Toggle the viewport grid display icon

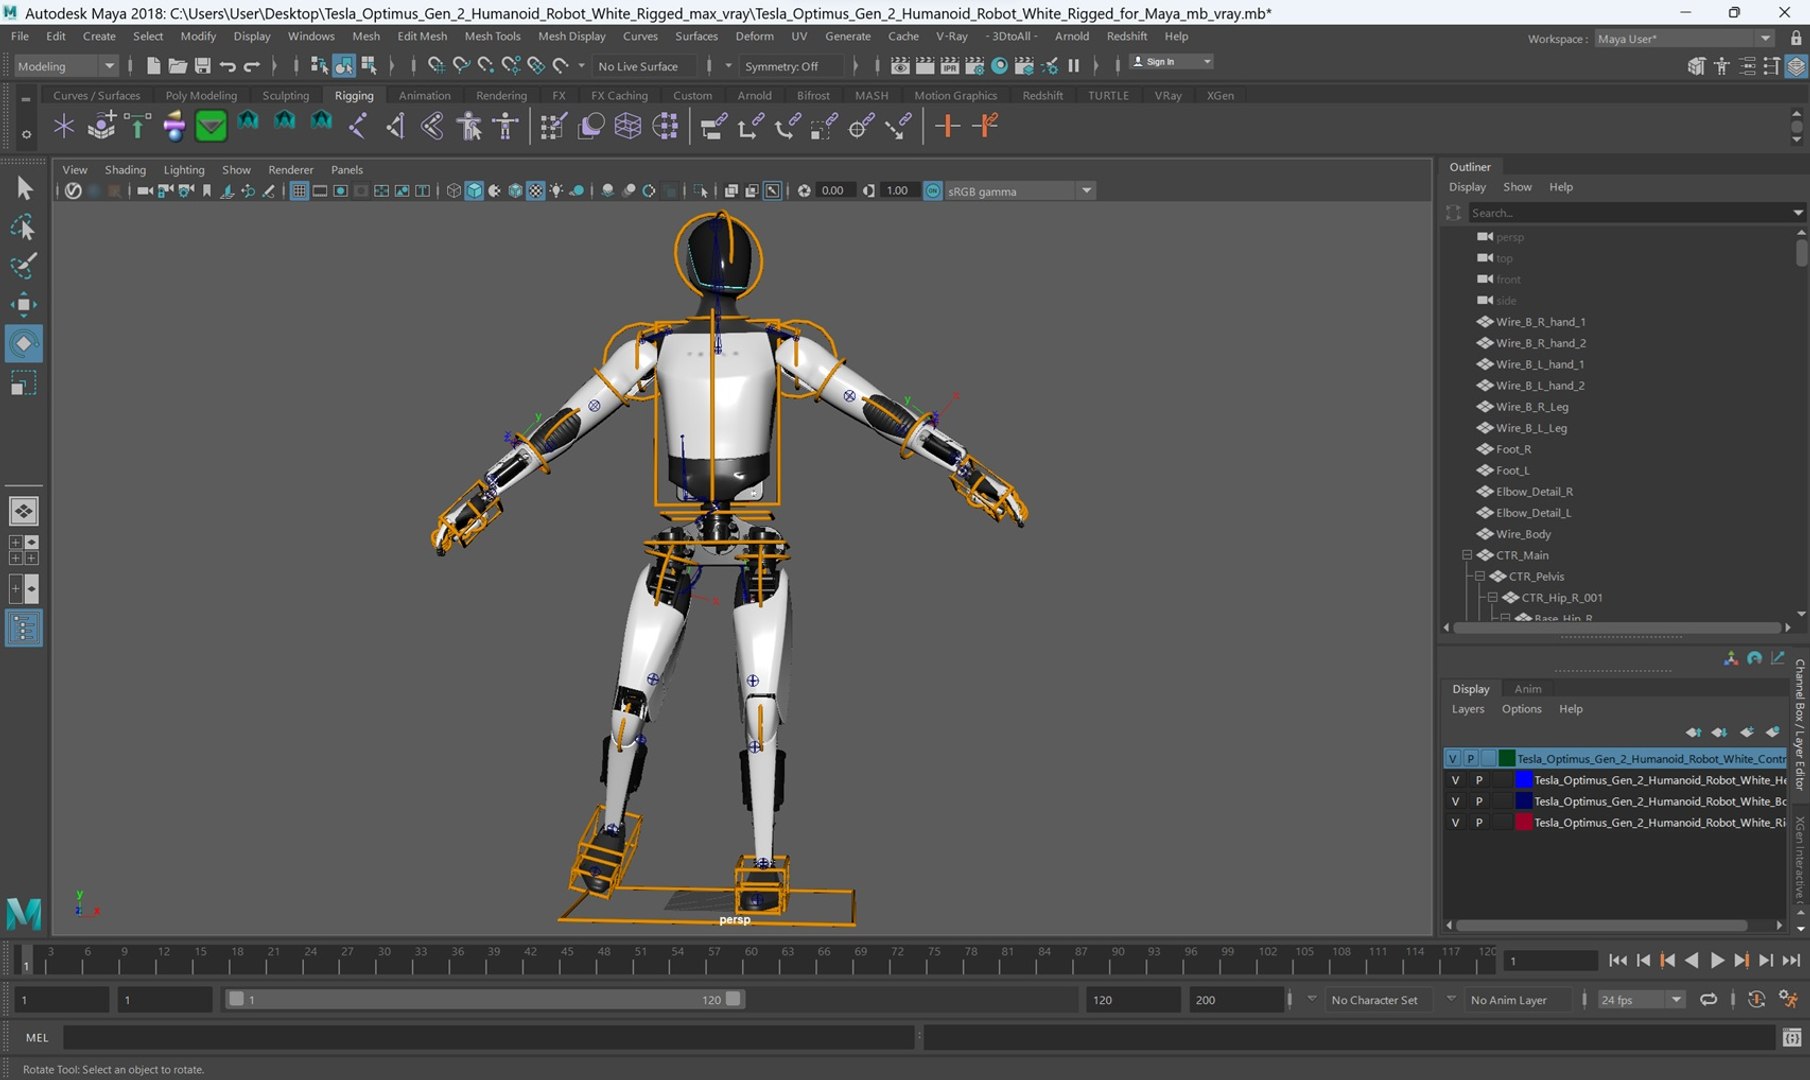(298, 191)
